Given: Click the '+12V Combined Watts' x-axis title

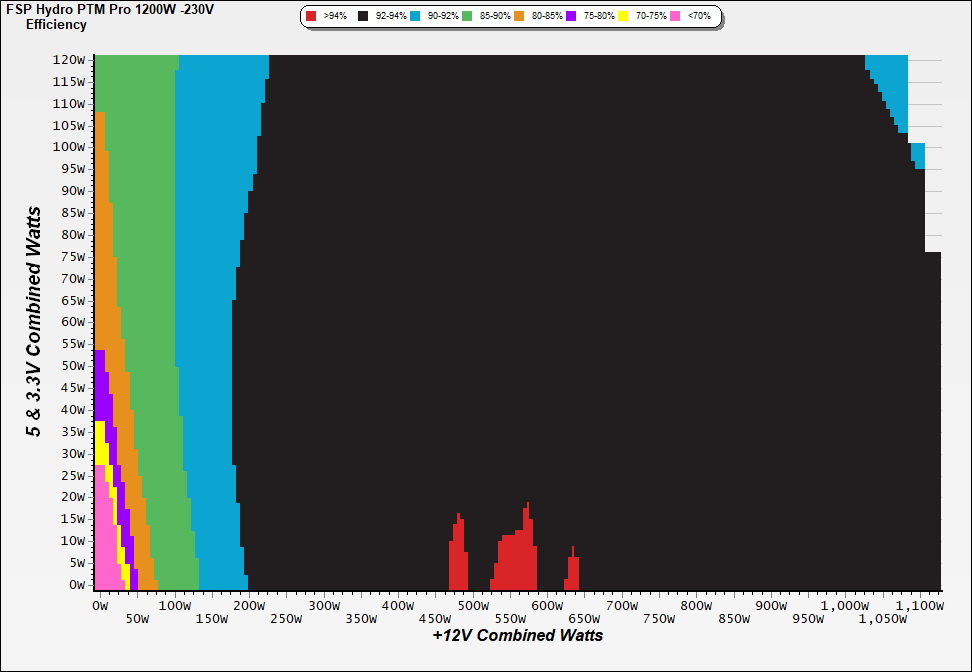Looking at the screenshot, I should (x=518, y=635).
